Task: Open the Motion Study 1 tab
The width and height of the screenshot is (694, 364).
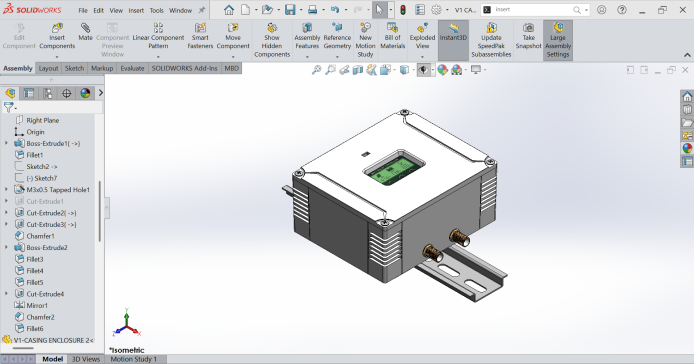Action: [x=134, y=359]
